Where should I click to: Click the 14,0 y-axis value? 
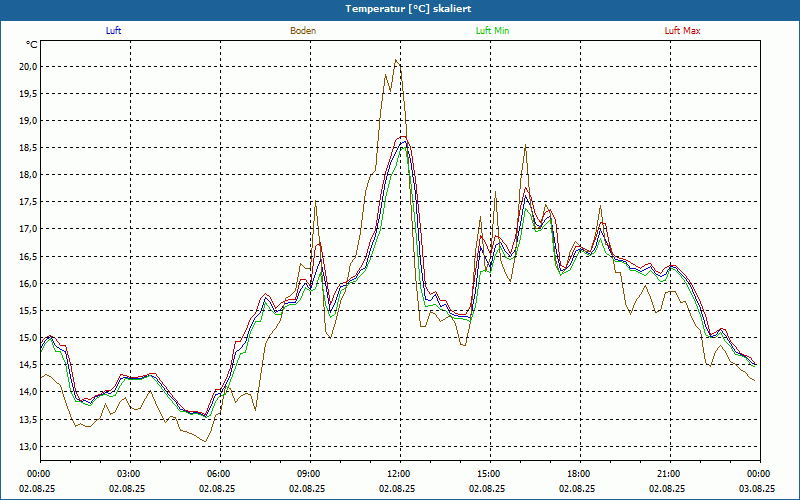pyautogui.click(x=29, y=392)
